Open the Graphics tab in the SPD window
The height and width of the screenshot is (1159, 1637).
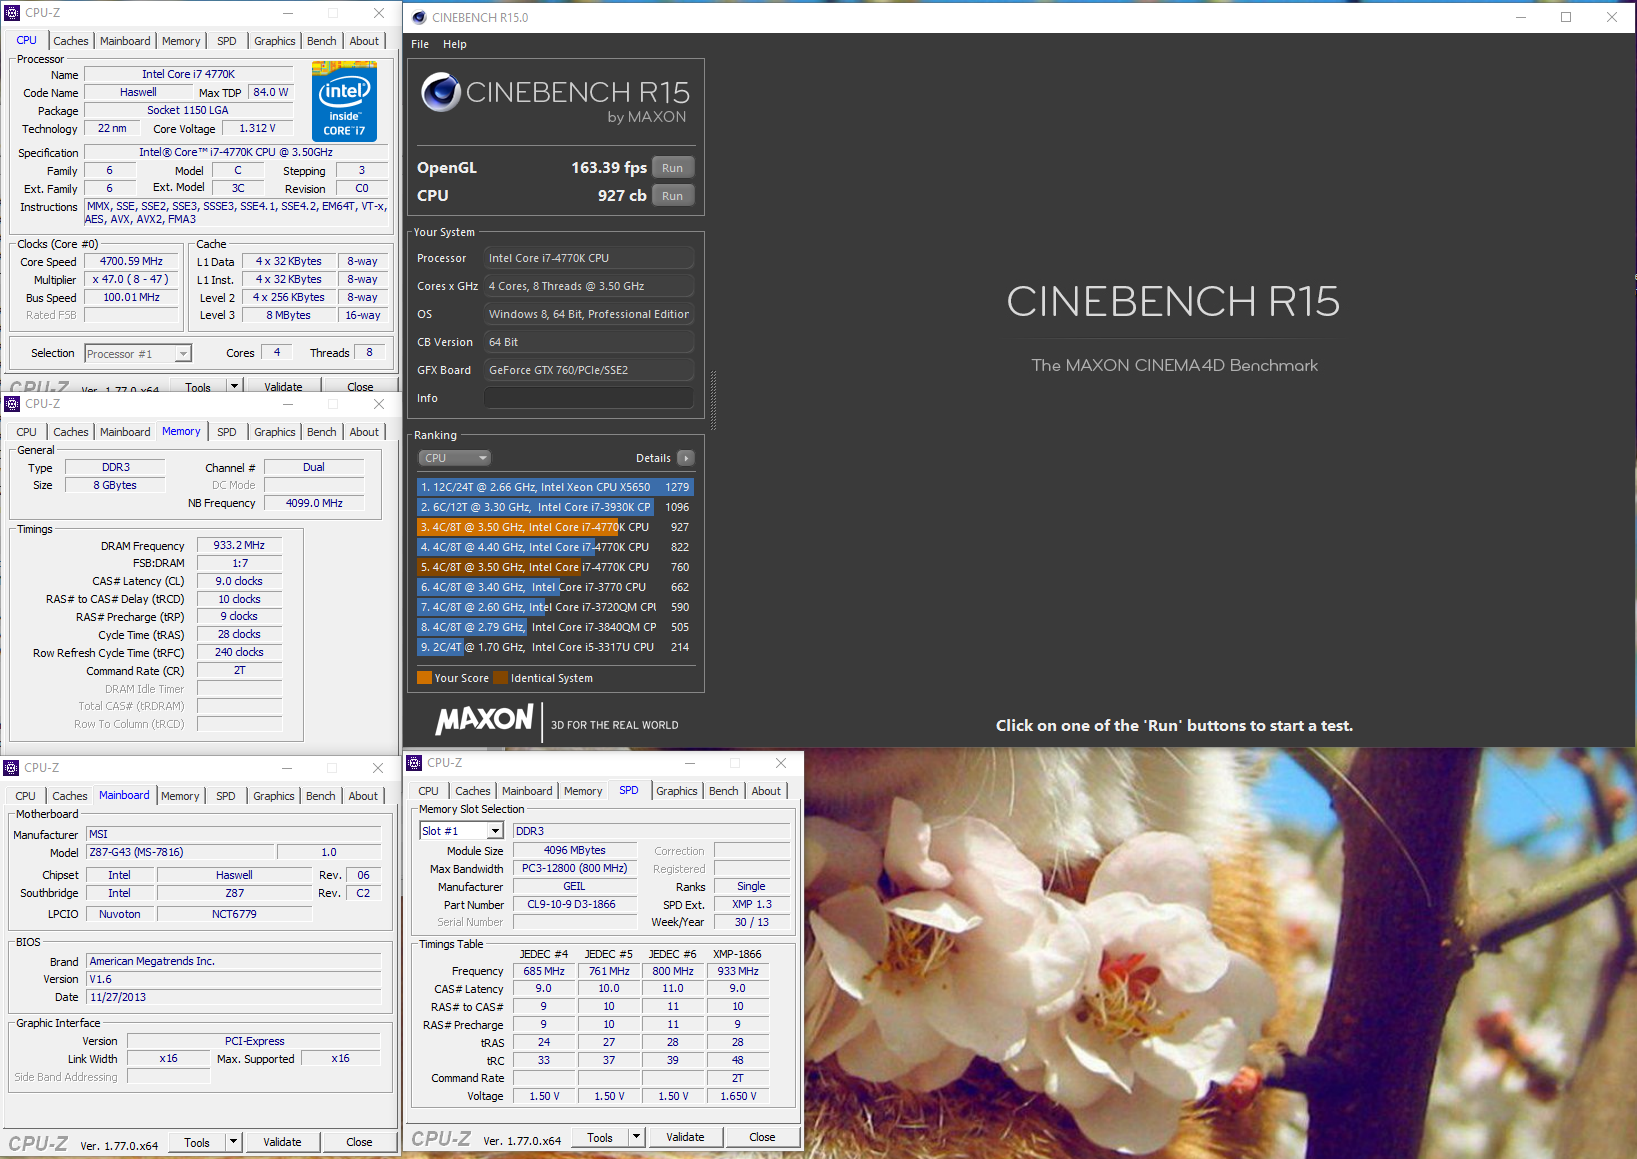tap(677, 791)
